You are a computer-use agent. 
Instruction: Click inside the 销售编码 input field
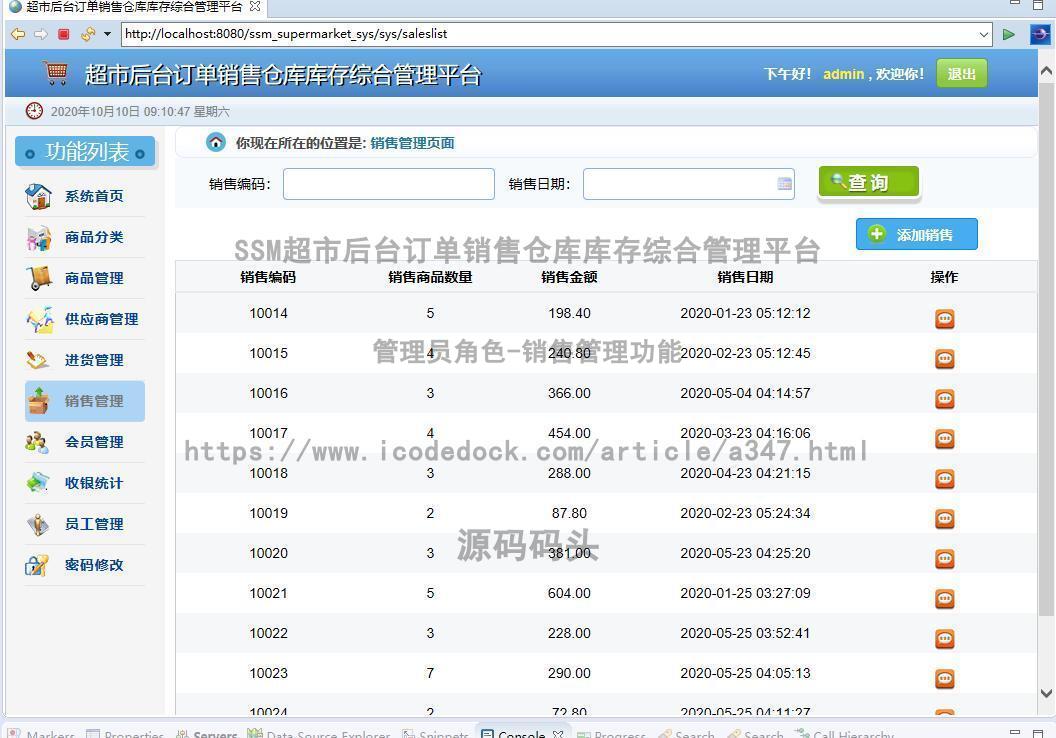point(388,183)
